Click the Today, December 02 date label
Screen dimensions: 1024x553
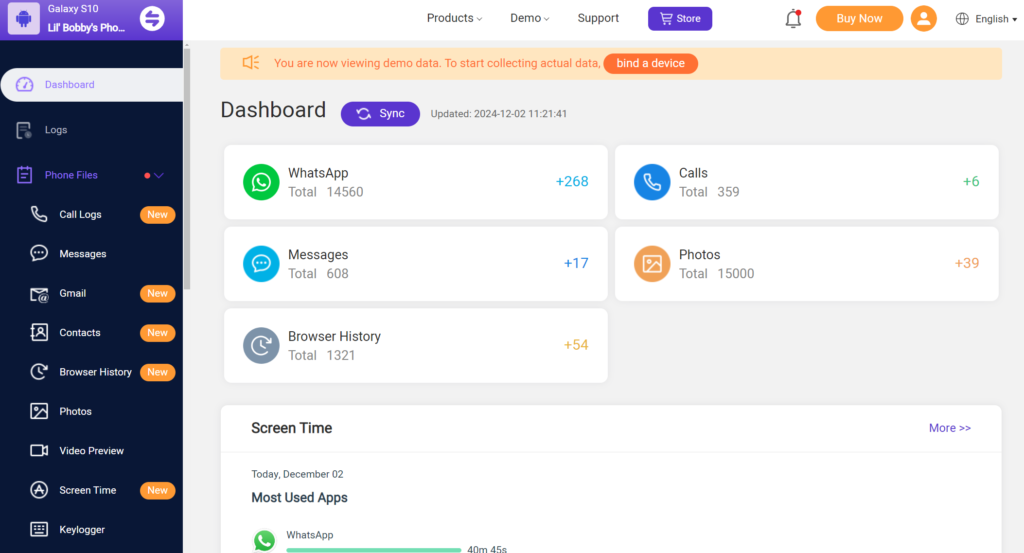pyautogui.click(x=297, y=474)
